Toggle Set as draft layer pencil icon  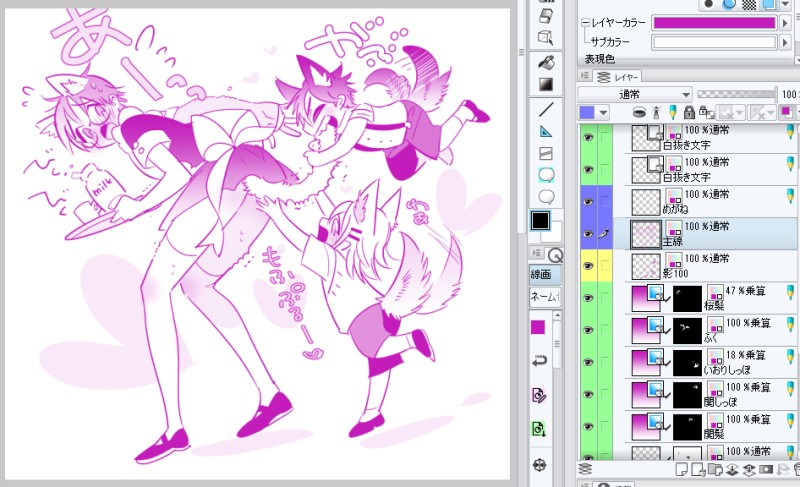click(672, 112)
